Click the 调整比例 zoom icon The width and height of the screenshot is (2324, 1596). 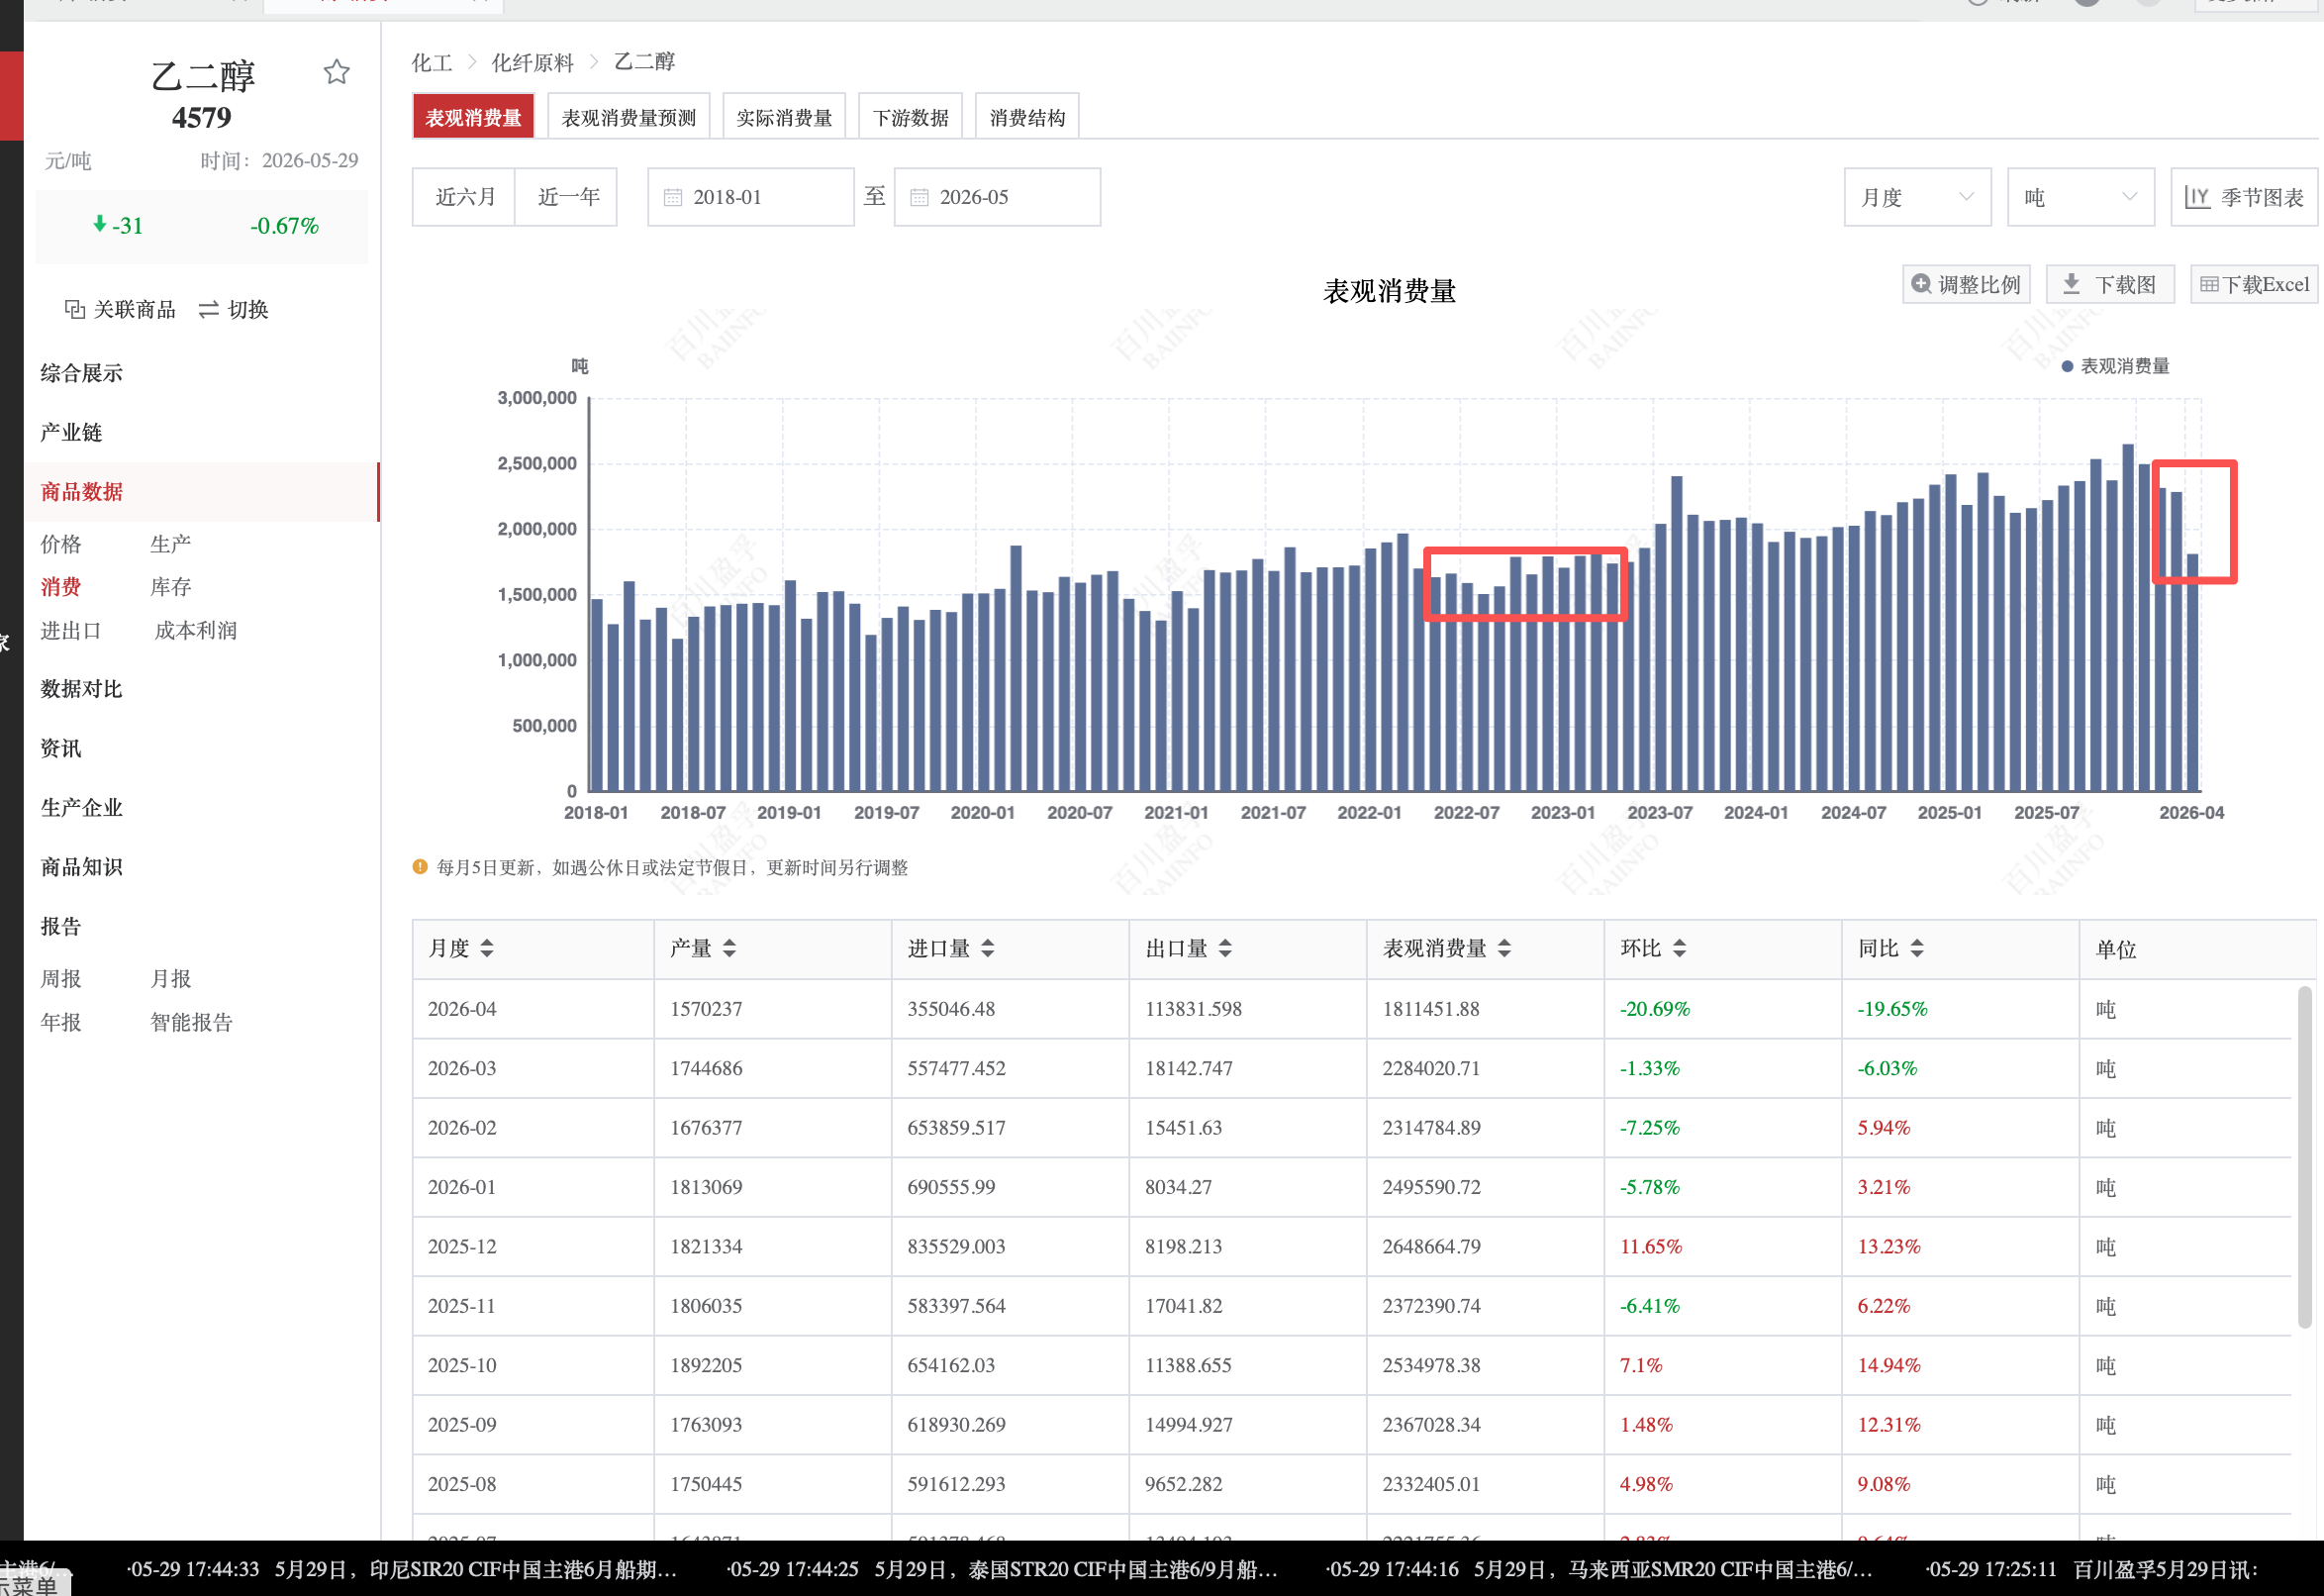1920,284
